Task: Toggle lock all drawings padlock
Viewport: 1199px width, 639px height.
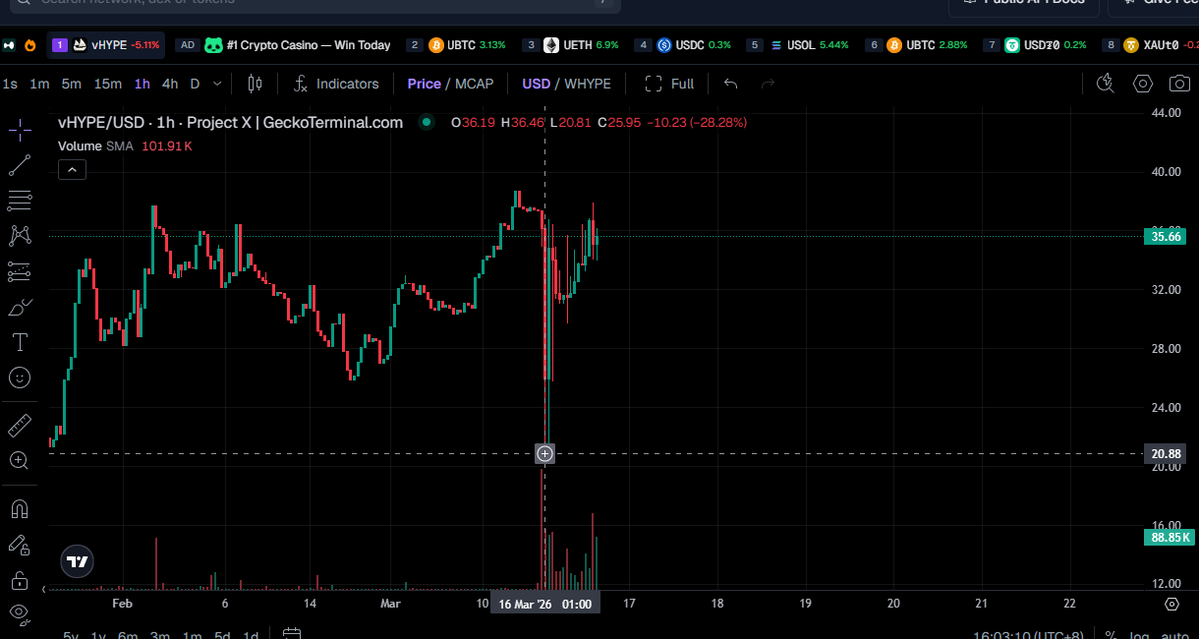Action: point(20,580)
